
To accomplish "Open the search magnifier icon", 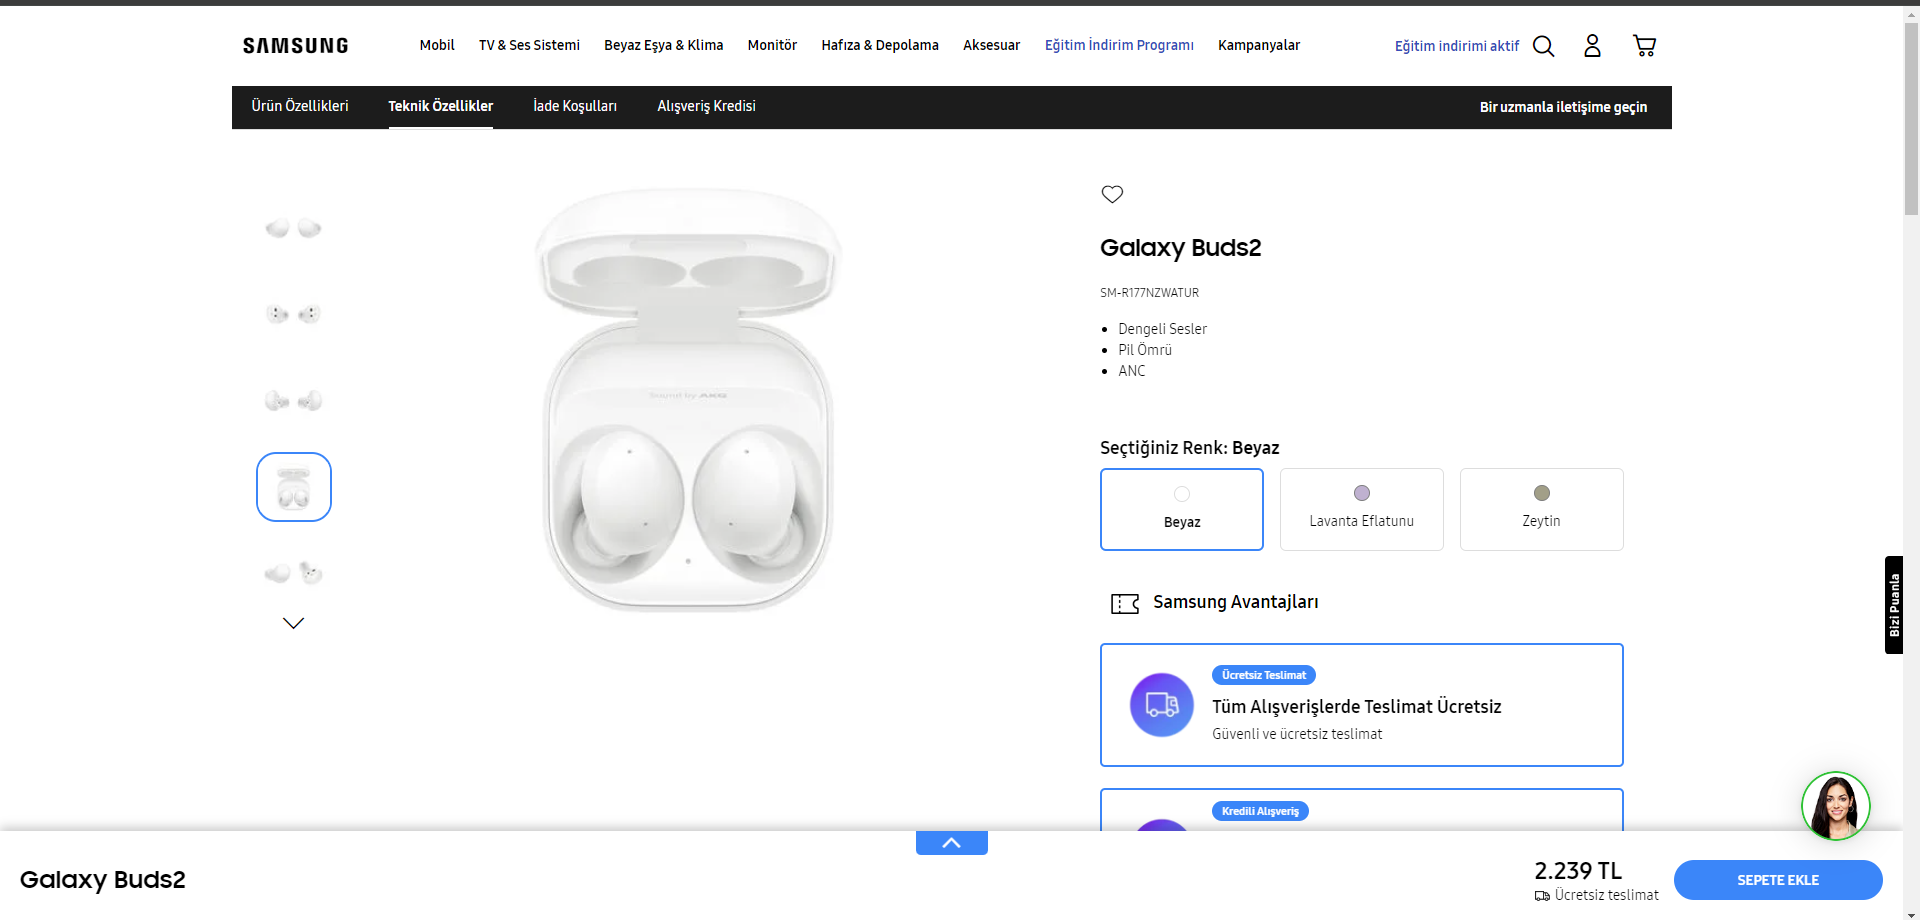I will click(1543, 46).
